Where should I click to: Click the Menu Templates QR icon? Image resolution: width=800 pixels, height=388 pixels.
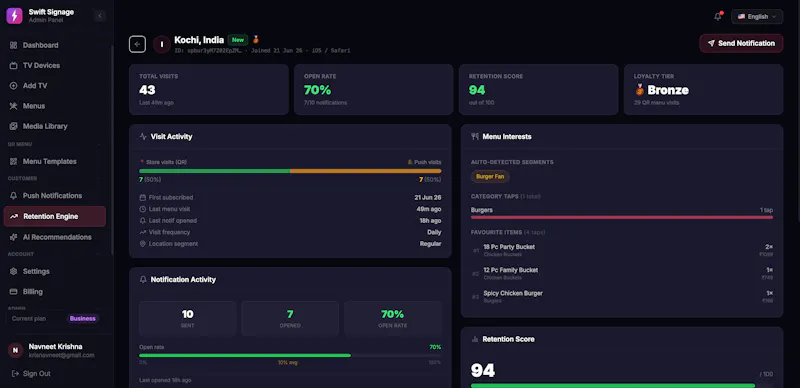pos(14,161)
